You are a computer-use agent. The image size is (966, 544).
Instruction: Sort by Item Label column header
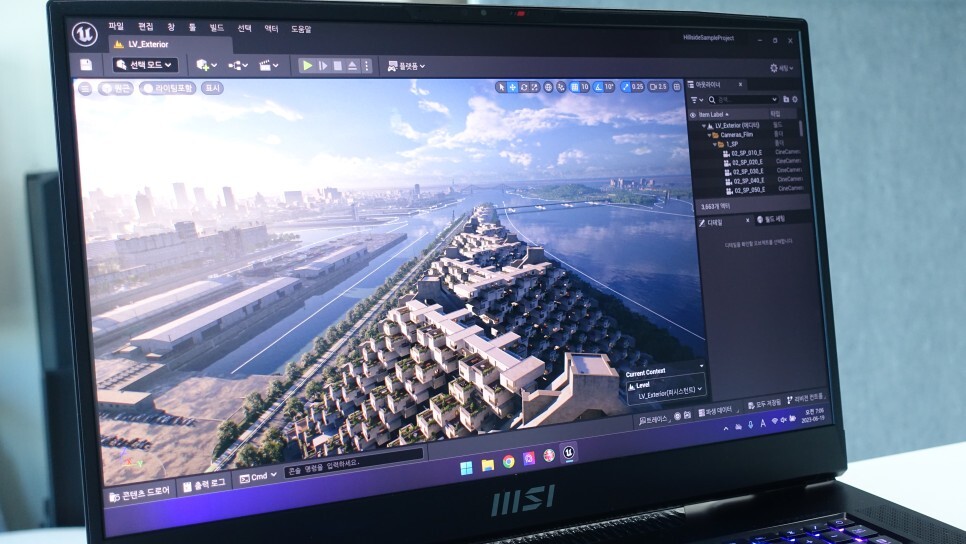(x=714, y=115)
